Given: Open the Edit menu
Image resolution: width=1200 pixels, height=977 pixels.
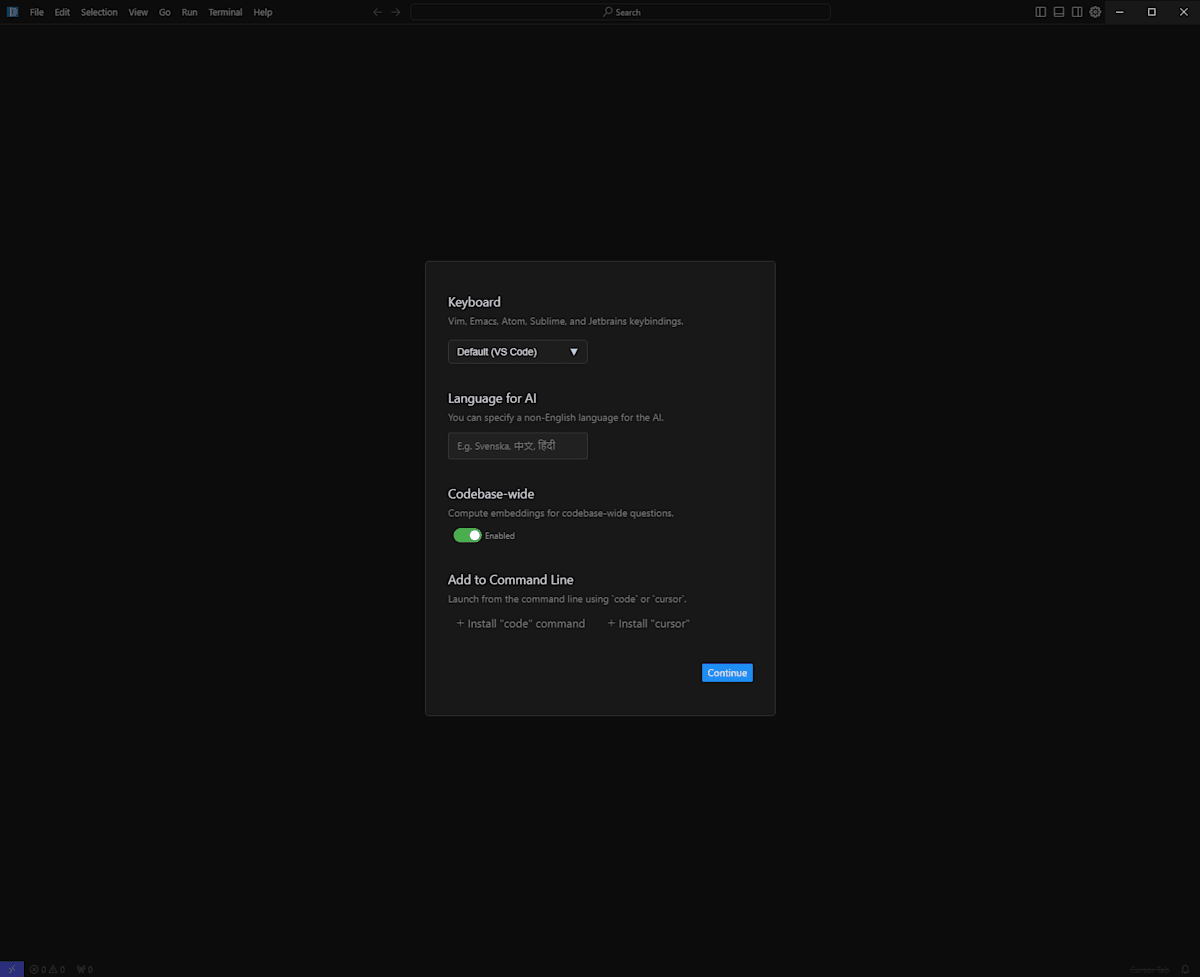Looking at the screenshot, I should [62, 12].
